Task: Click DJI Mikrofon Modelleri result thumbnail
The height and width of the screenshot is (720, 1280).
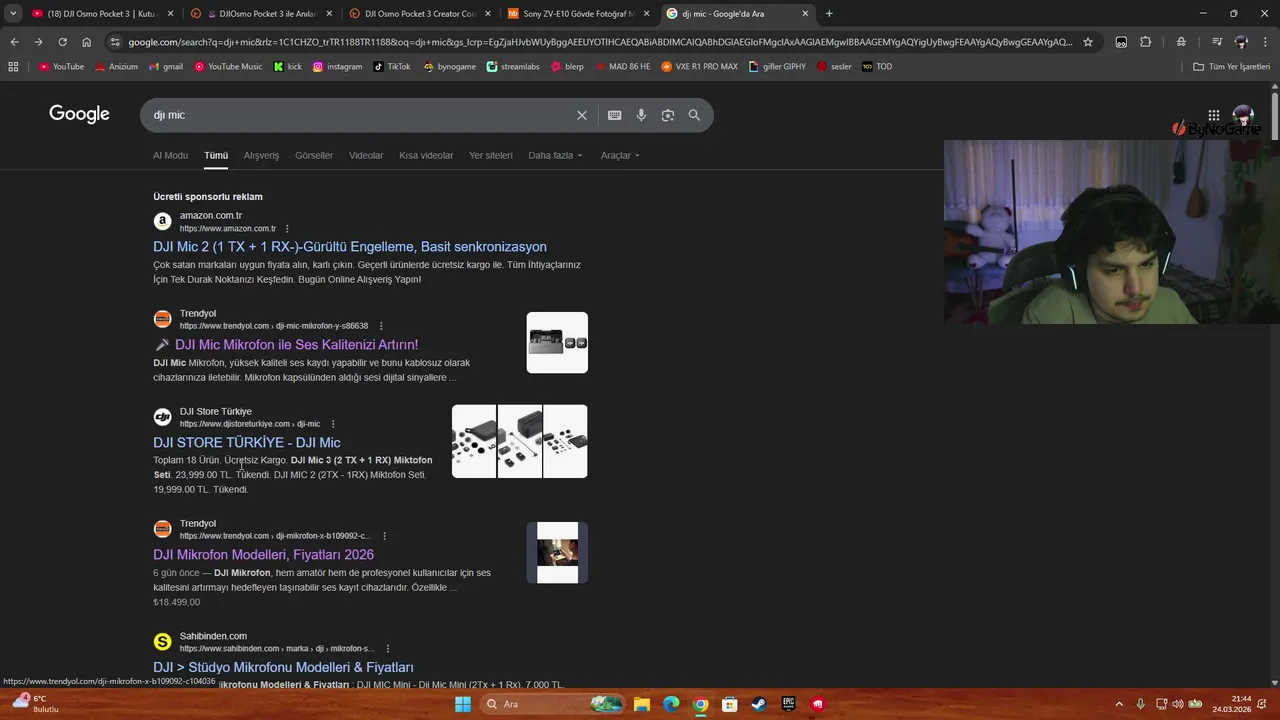Action: (557, 553)
